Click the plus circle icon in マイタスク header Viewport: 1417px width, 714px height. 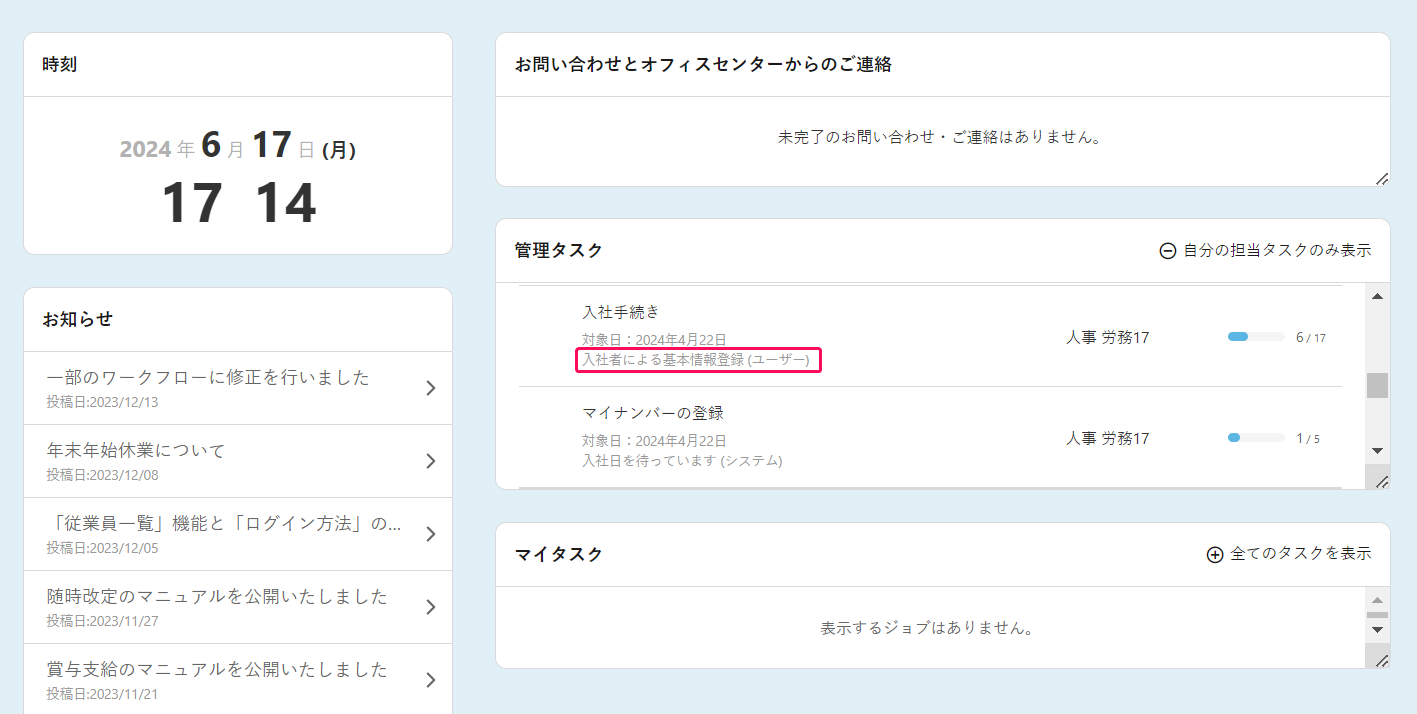(1215, 555)
